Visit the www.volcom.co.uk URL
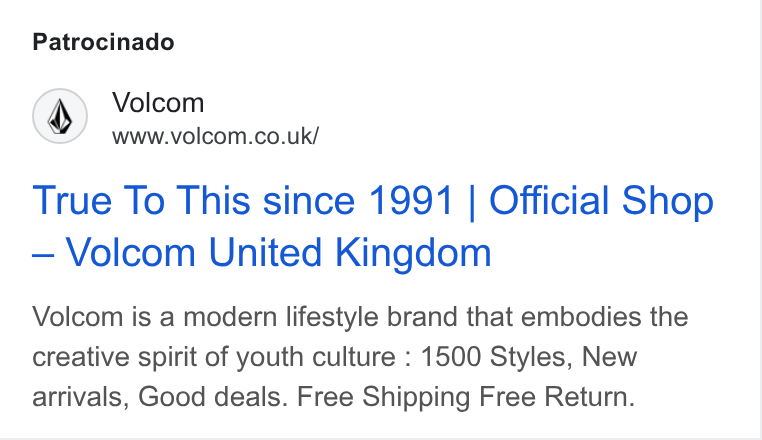Image resolution: width=762 pixels, height=440 pixels. [215, 136]
